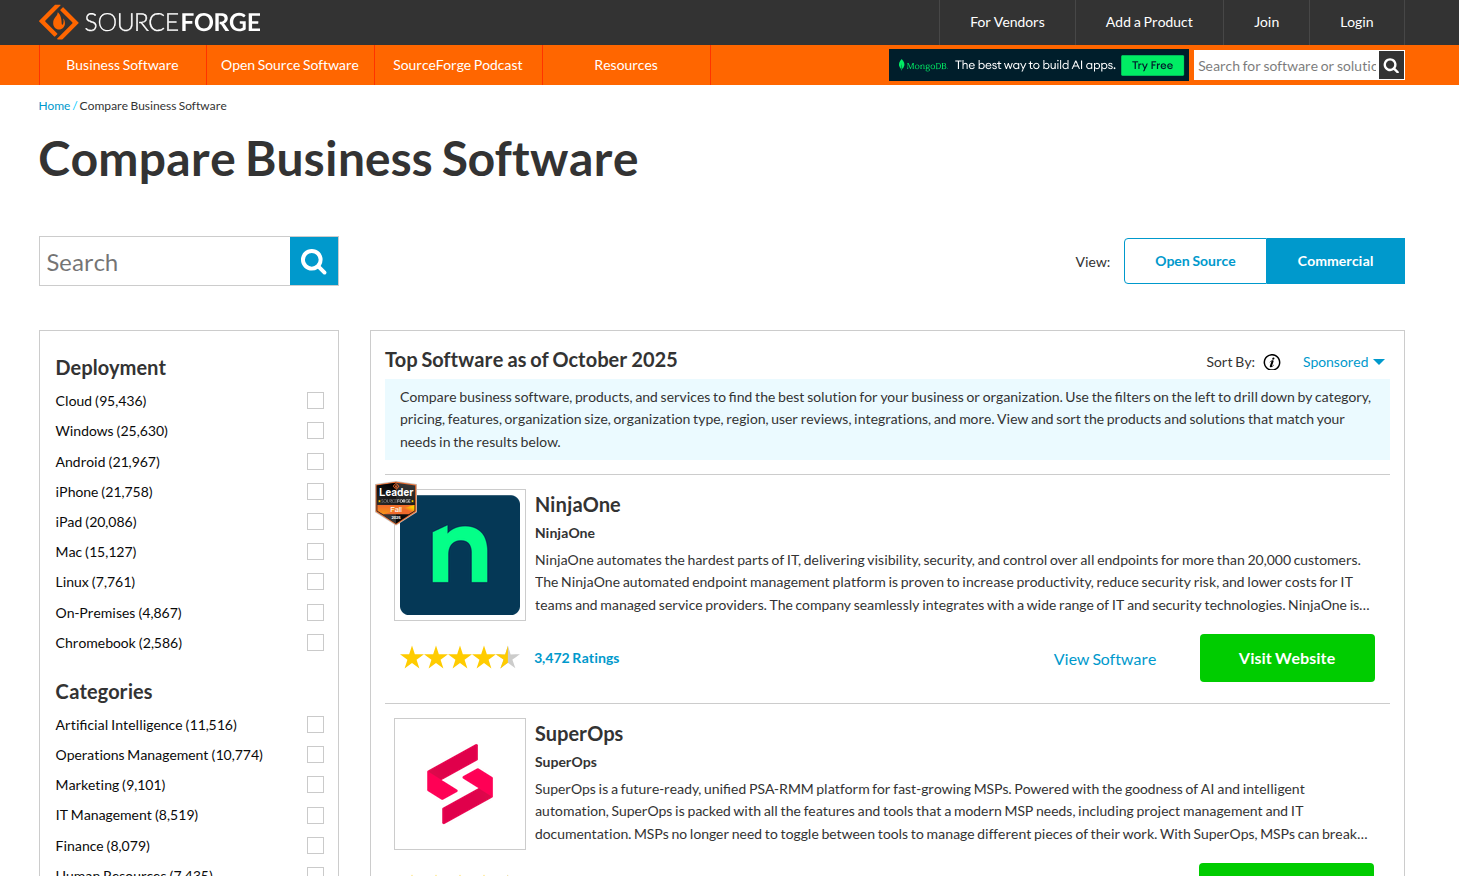This screenshot has height=876, width=1459.
Task: Open the Sponsored sort dropdown
Action: tap(1343, 362)
